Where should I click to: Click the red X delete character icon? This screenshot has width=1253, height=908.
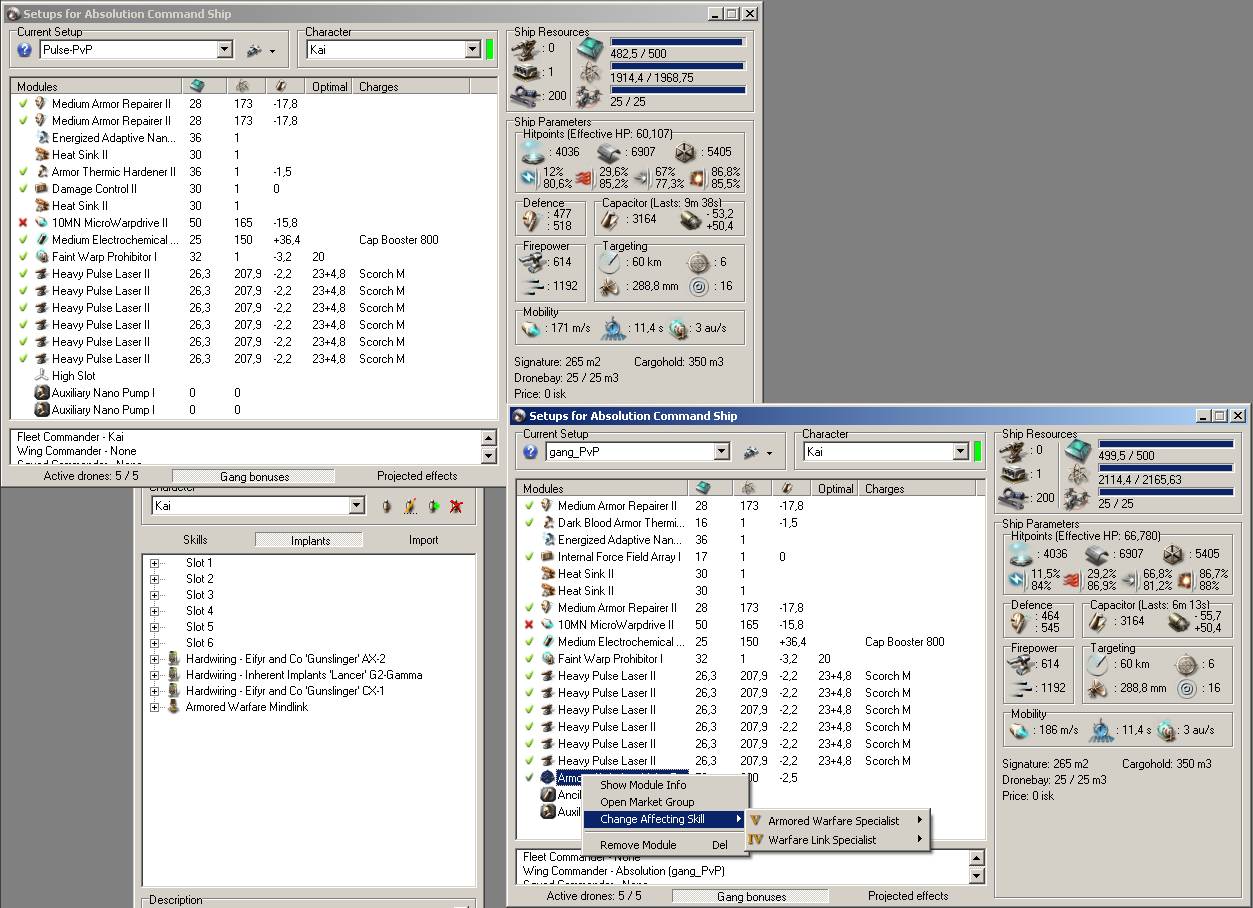(x=456, y=507)
